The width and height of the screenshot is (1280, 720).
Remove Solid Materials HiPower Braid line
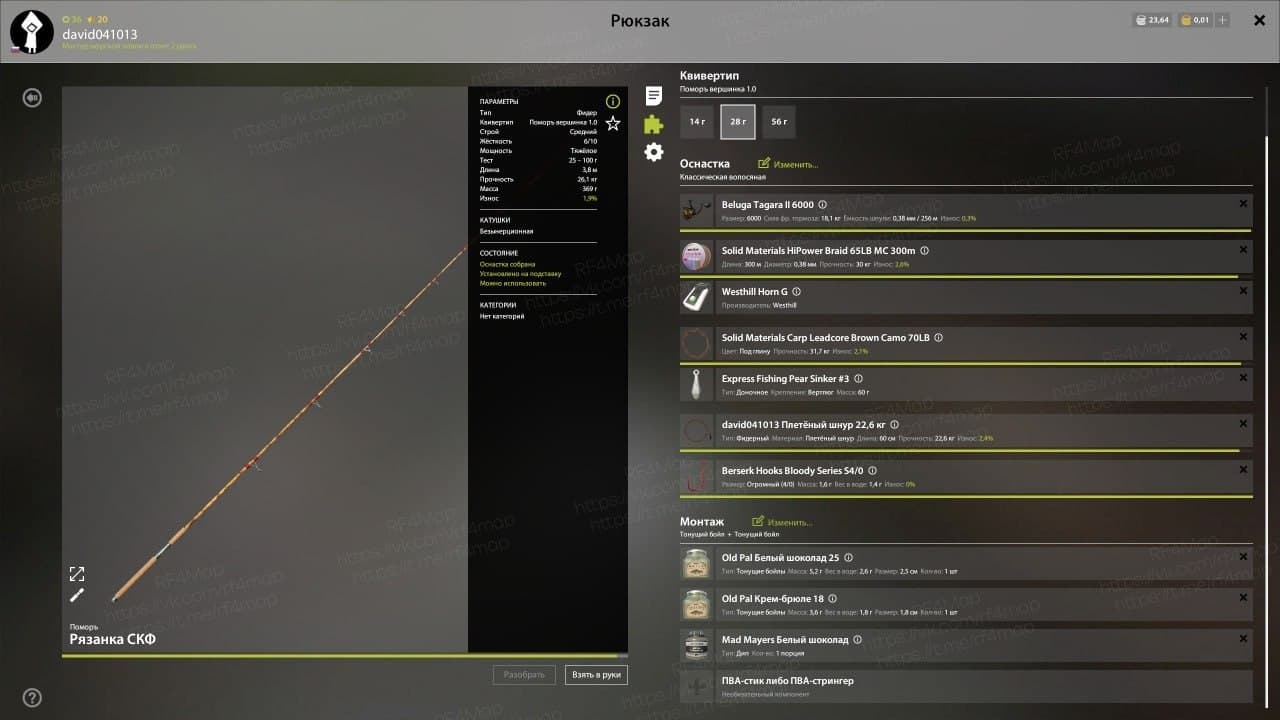1243,249
